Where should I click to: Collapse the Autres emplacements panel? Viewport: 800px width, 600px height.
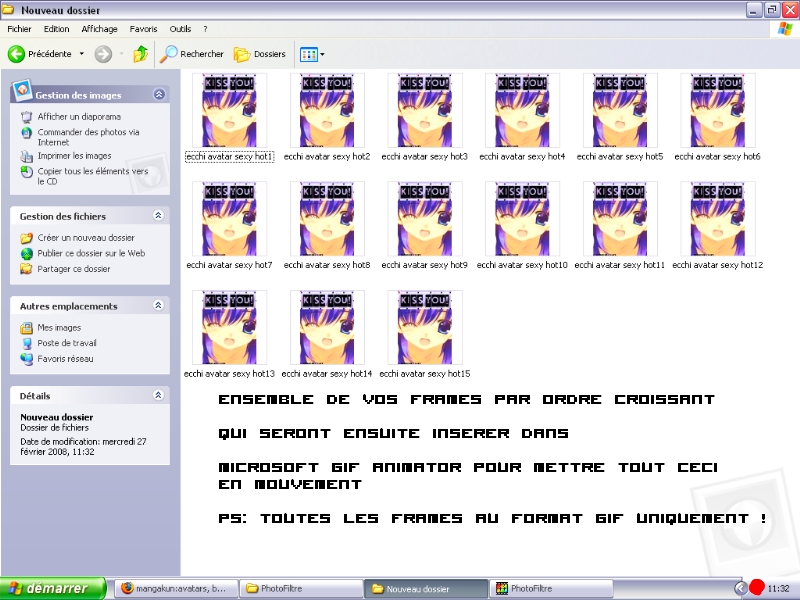point(158,305)
